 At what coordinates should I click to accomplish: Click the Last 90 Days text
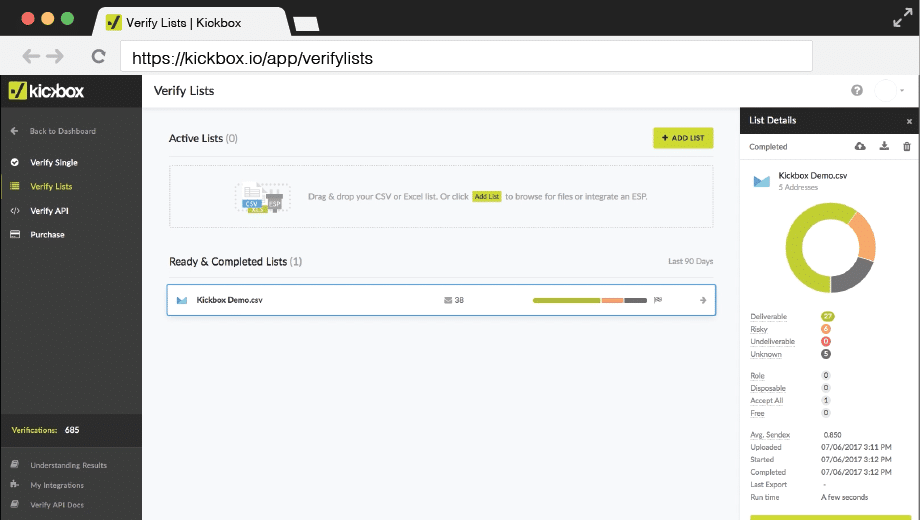(x=691, y=261)
